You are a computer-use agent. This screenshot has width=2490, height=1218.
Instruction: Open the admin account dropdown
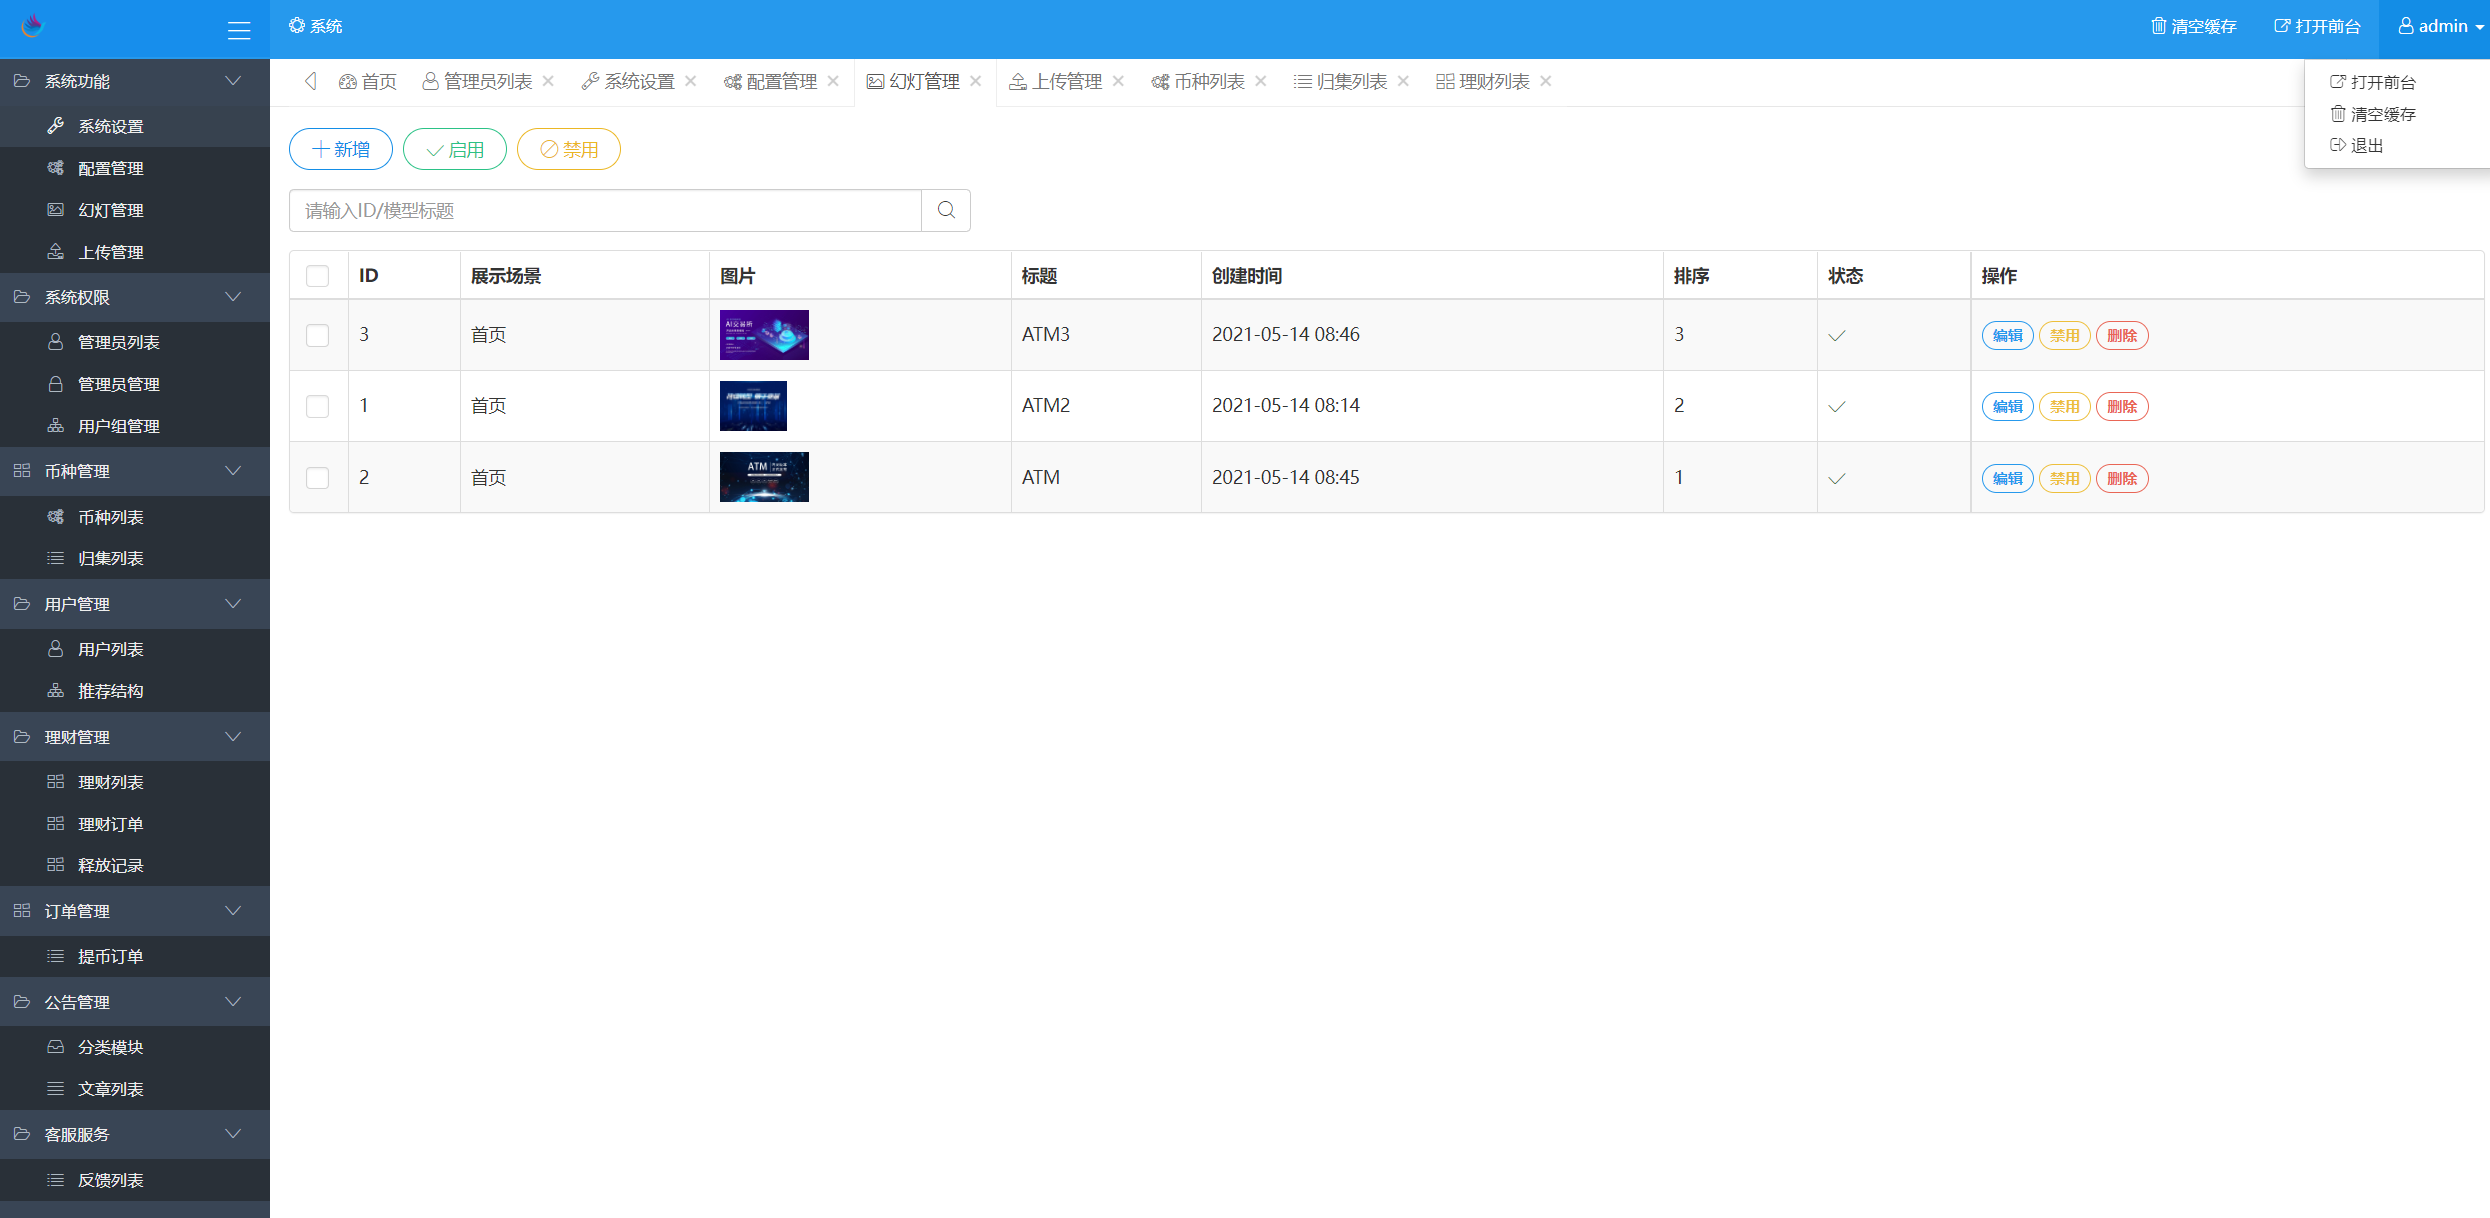pos(2438,25)
